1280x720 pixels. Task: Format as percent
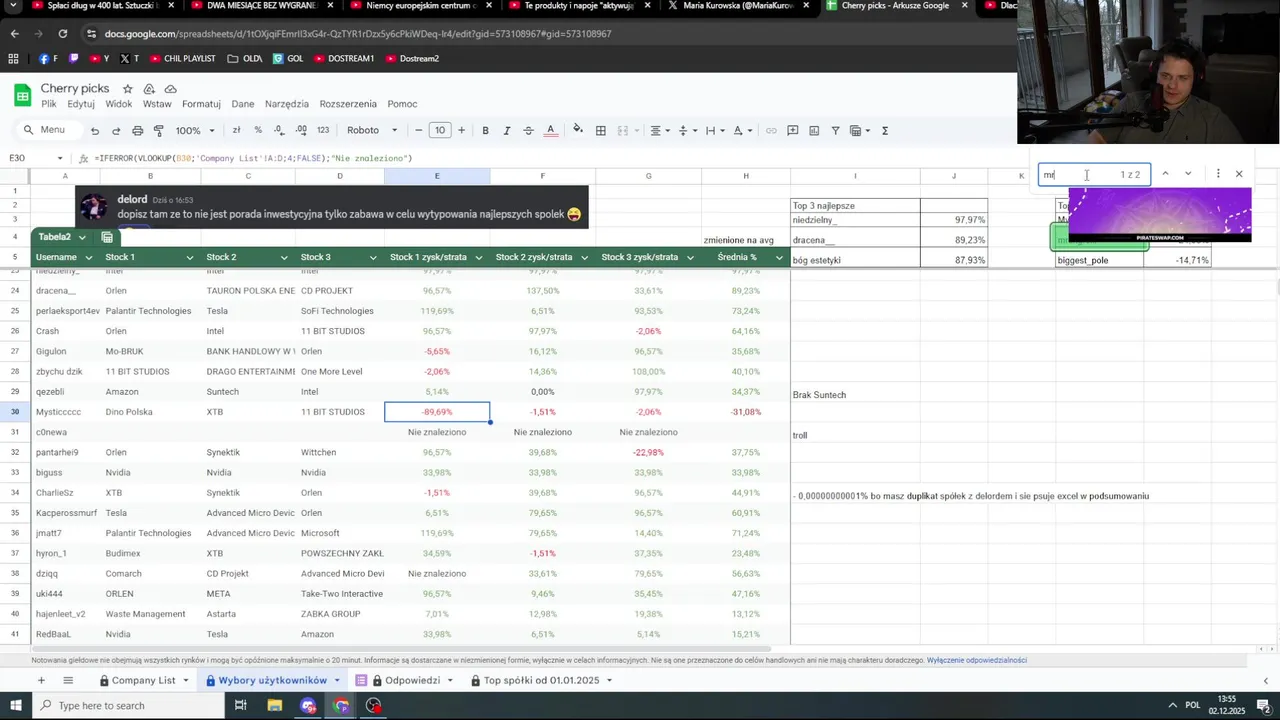click(258, 130)
